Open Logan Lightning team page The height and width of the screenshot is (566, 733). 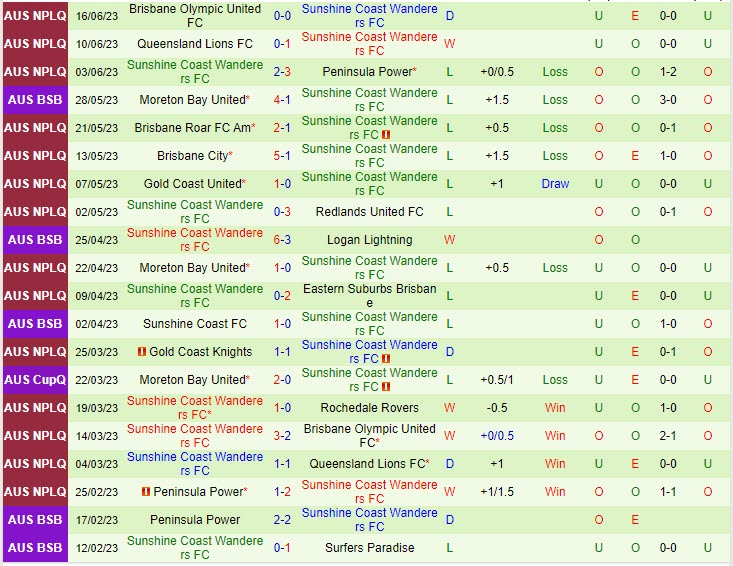[x=369, y=240]
